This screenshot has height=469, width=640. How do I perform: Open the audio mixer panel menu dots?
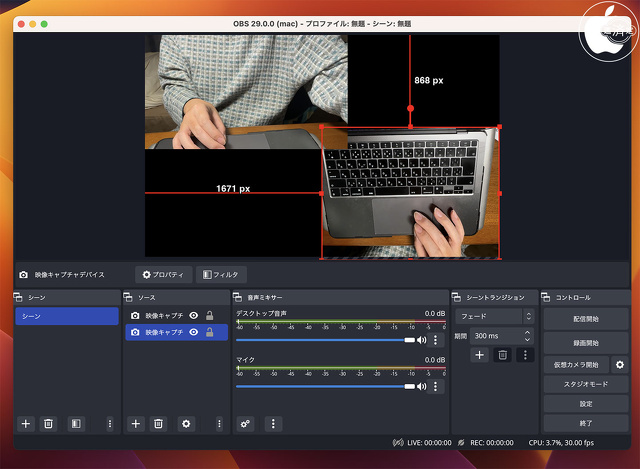coord(273,424)
